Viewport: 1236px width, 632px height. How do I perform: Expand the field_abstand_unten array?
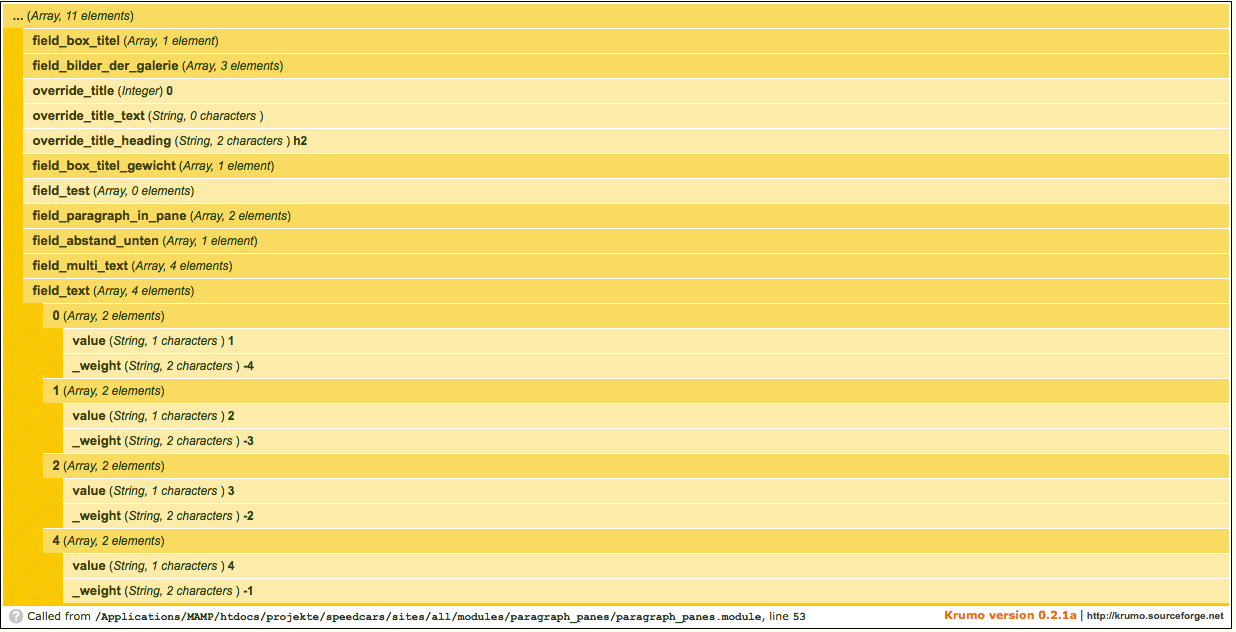626,241
